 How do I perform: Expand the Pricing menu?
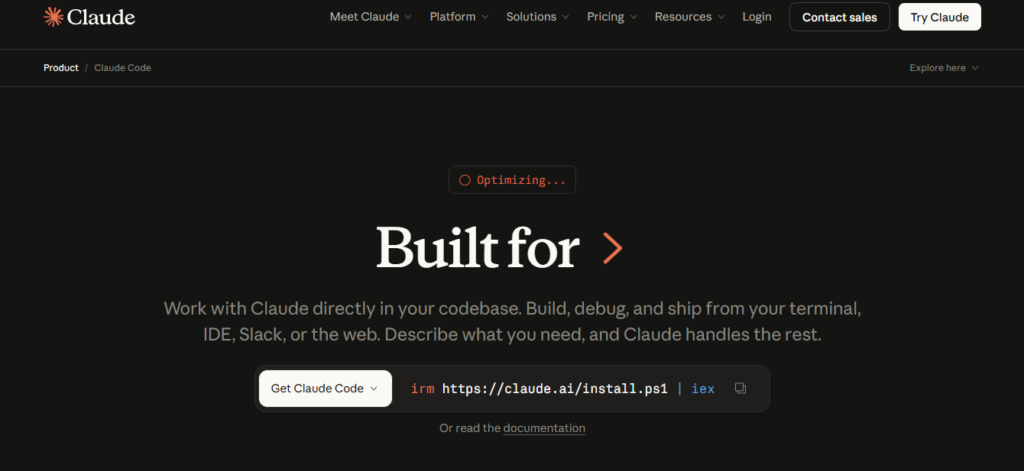(x=612, y=17)
